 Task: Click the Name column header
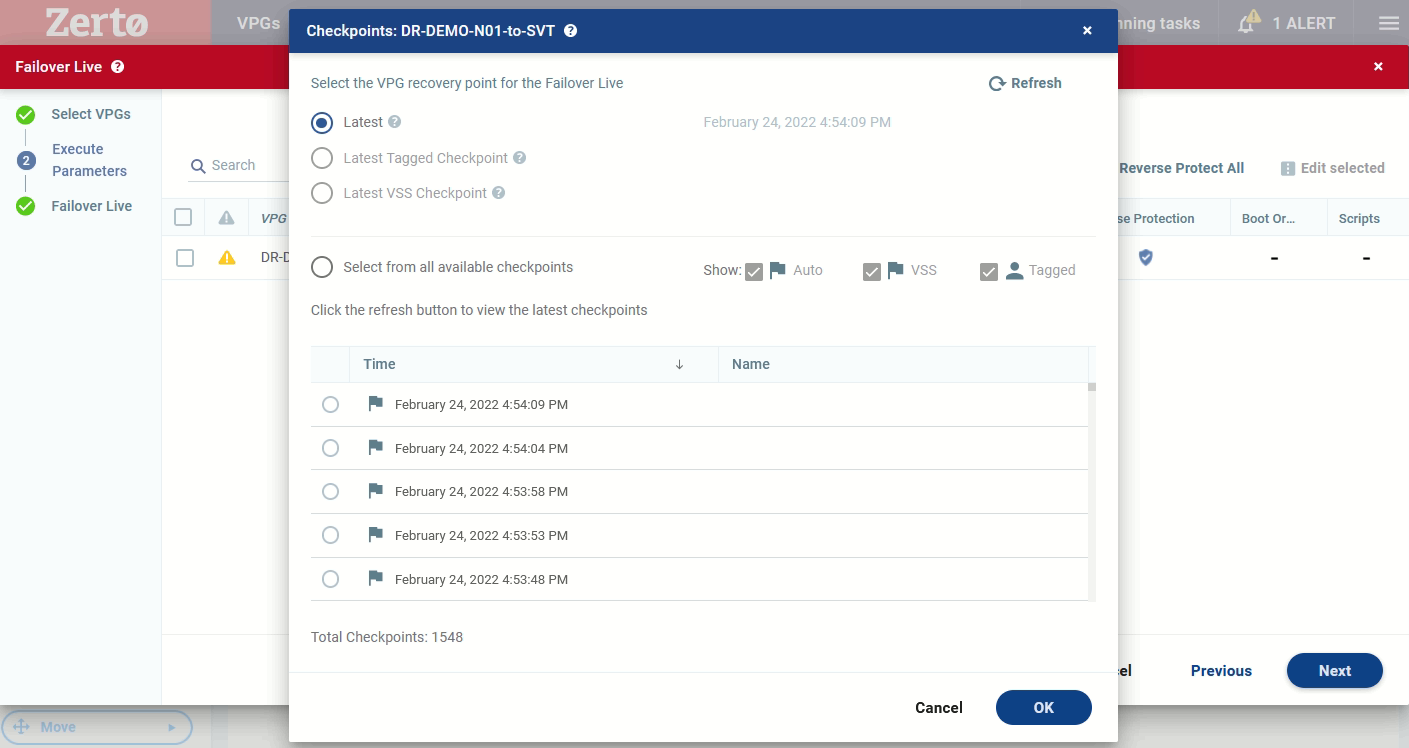click(x=903, y=364)
